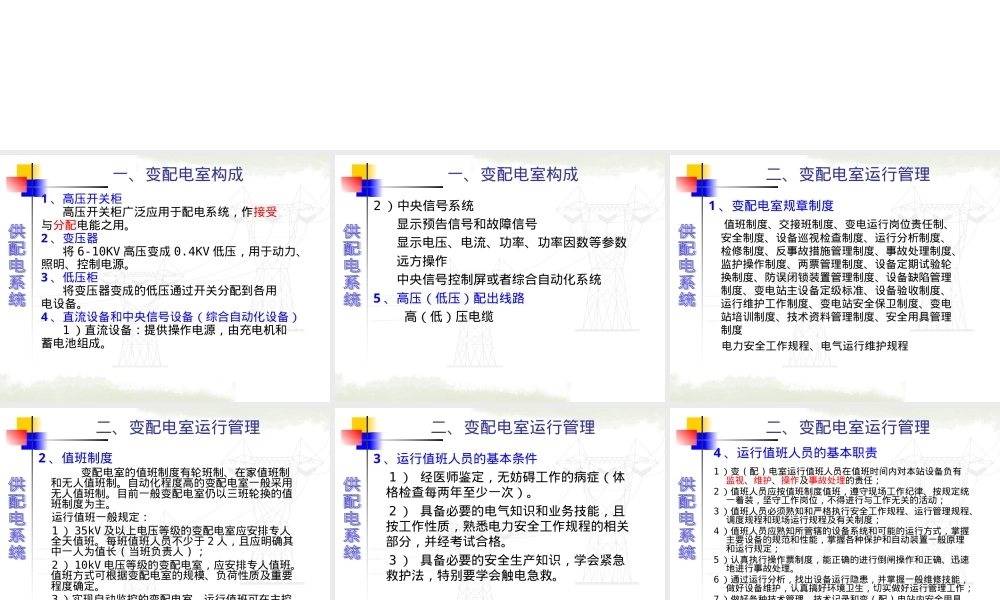1000x600 pixels.
Task: Click the heading 2、变压器
Action: coord(70,238)
